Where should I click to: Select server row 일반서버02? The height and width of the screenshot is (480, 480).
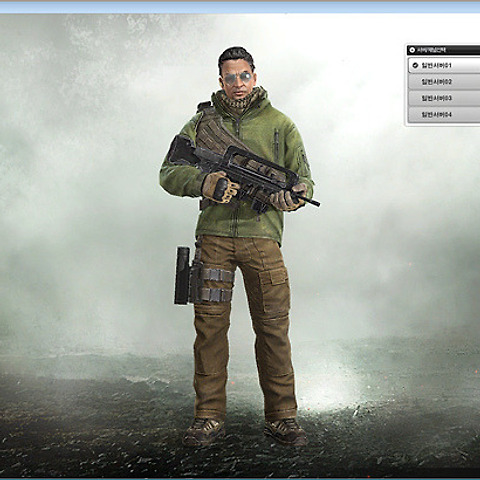click(x=444, y=82)
